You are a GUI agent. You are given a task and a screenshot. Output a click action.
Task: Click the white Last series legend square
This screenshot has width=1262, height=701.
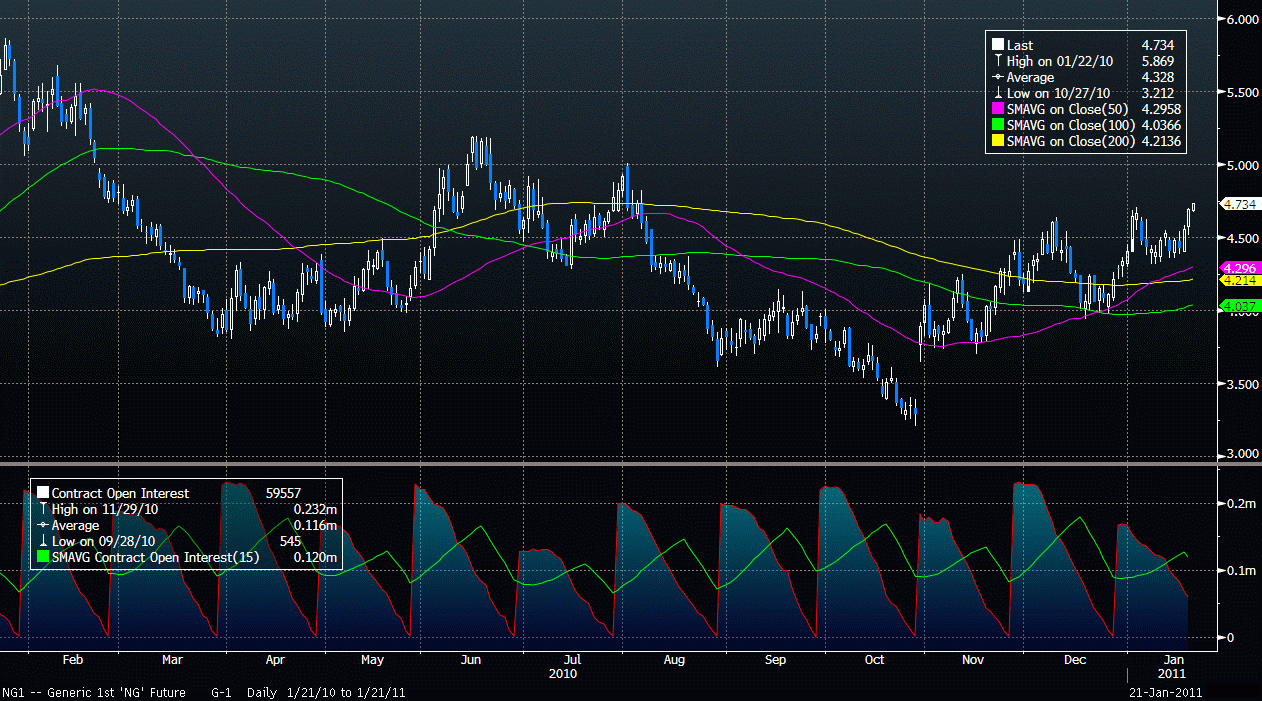pyautogui.click(x=997, y=45)
